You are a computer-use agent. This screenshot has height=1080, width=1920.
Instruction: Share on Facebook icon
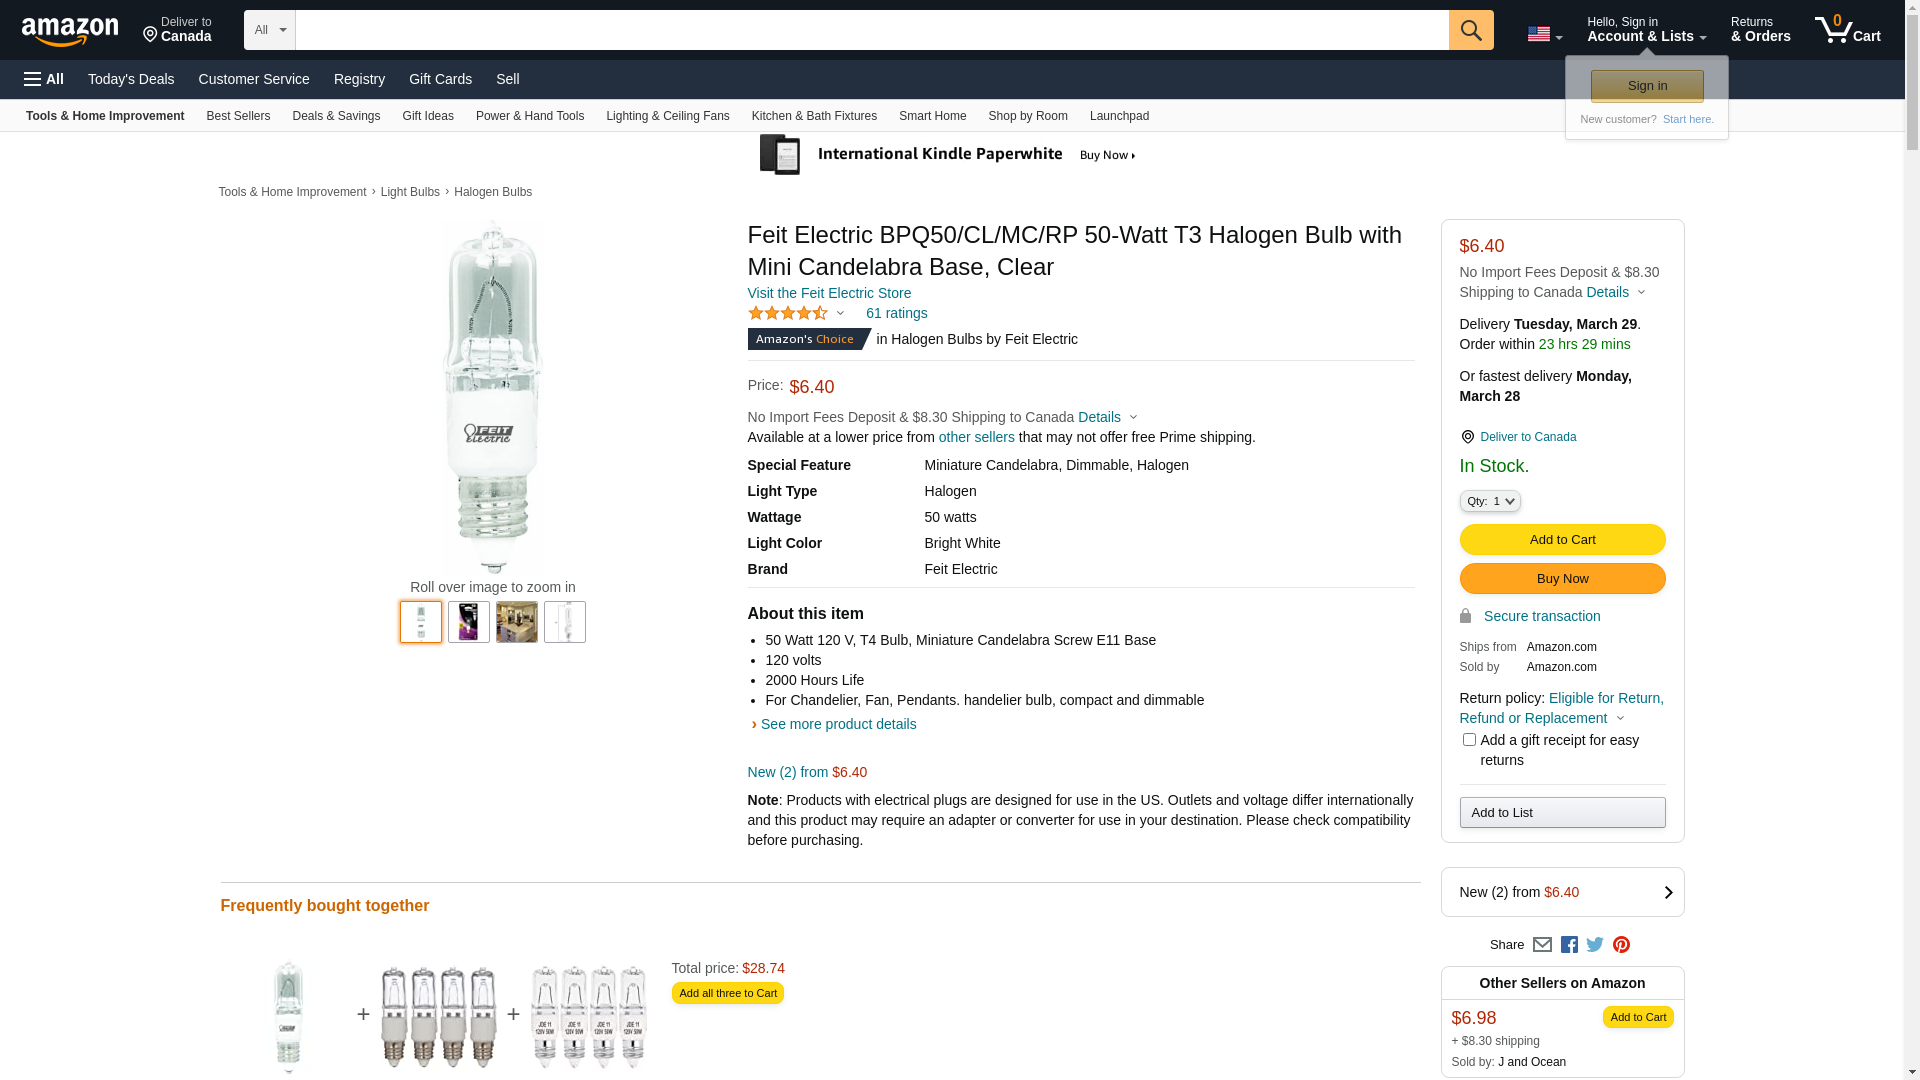point(1569,945)
